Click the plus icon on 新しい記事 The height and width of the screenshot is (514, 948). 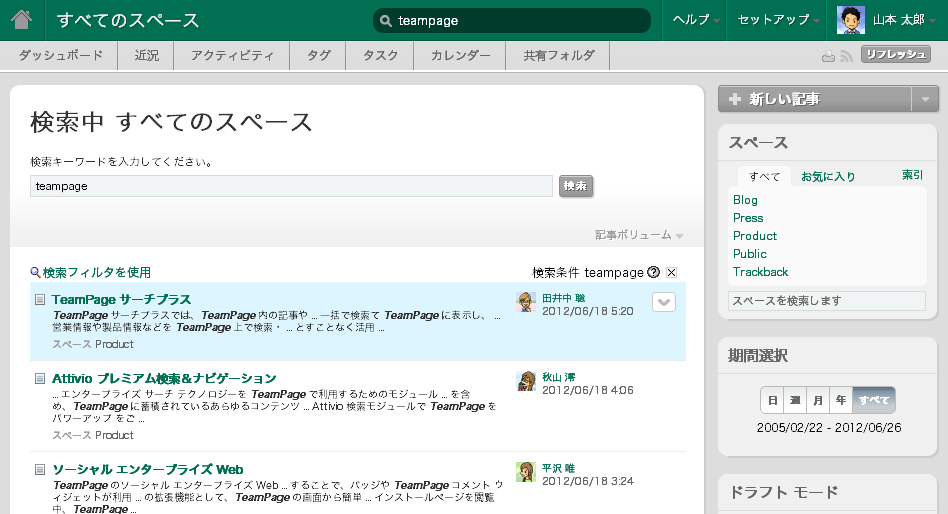[x=735, y=99]
